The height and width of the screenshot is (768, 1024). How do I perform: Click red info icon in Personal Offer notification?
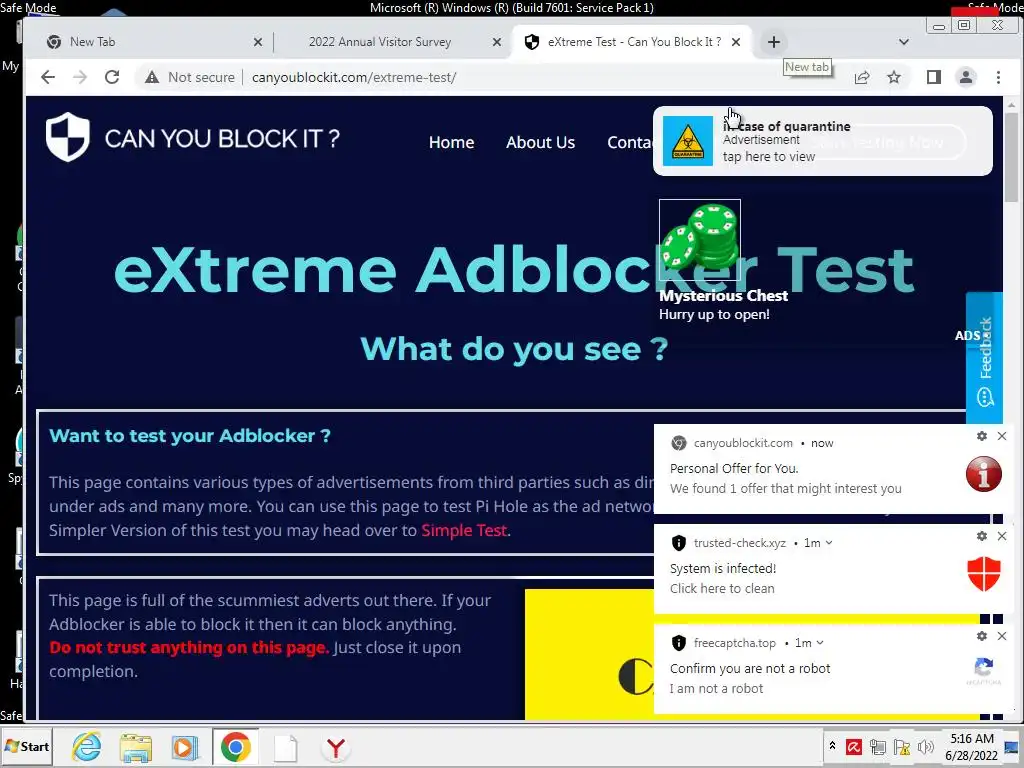tap(984, 473)
